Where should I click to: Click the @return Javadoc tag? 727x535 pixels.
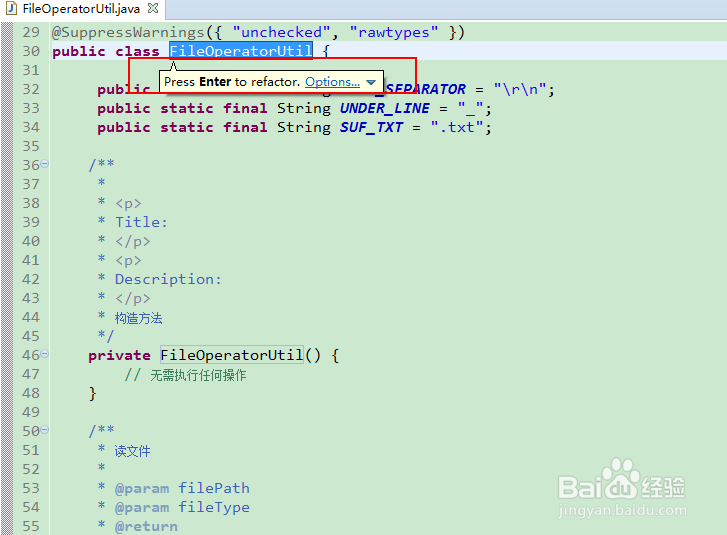146,527
